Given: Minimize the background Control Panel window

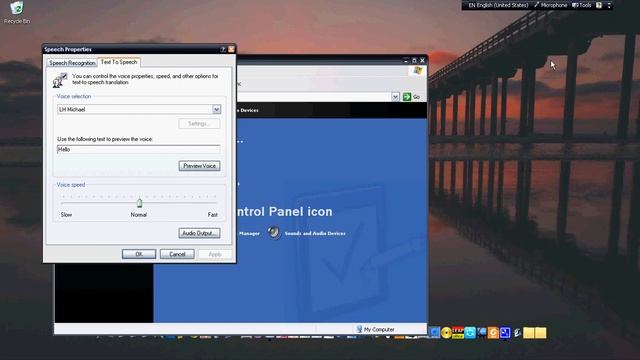Looking at the screenshot, I should coord(406,60).
